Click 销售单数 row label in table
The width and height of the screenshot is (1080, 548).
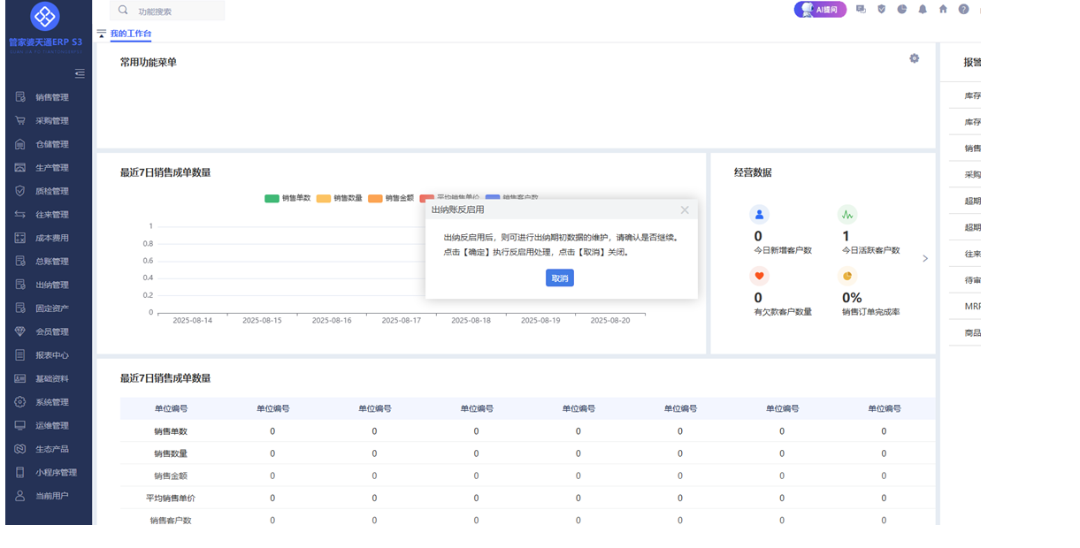pos(171,432)
